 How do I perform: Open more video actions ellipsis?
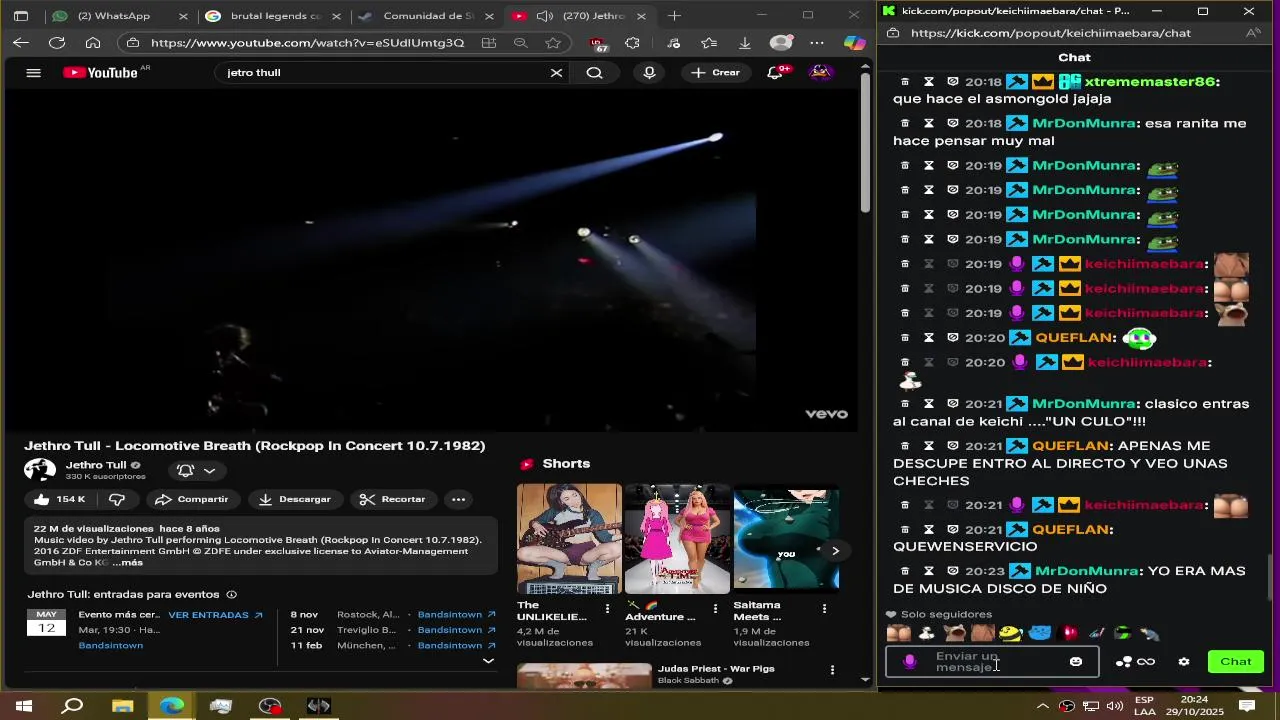click(458, 499)
